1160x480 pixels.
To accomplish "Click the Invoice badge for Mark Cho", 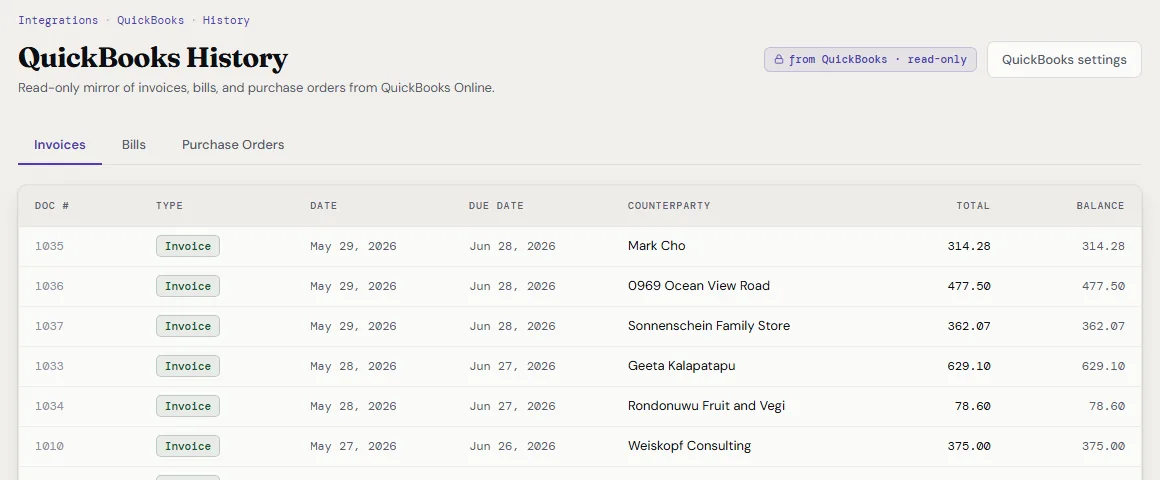I will coord(188,246).
